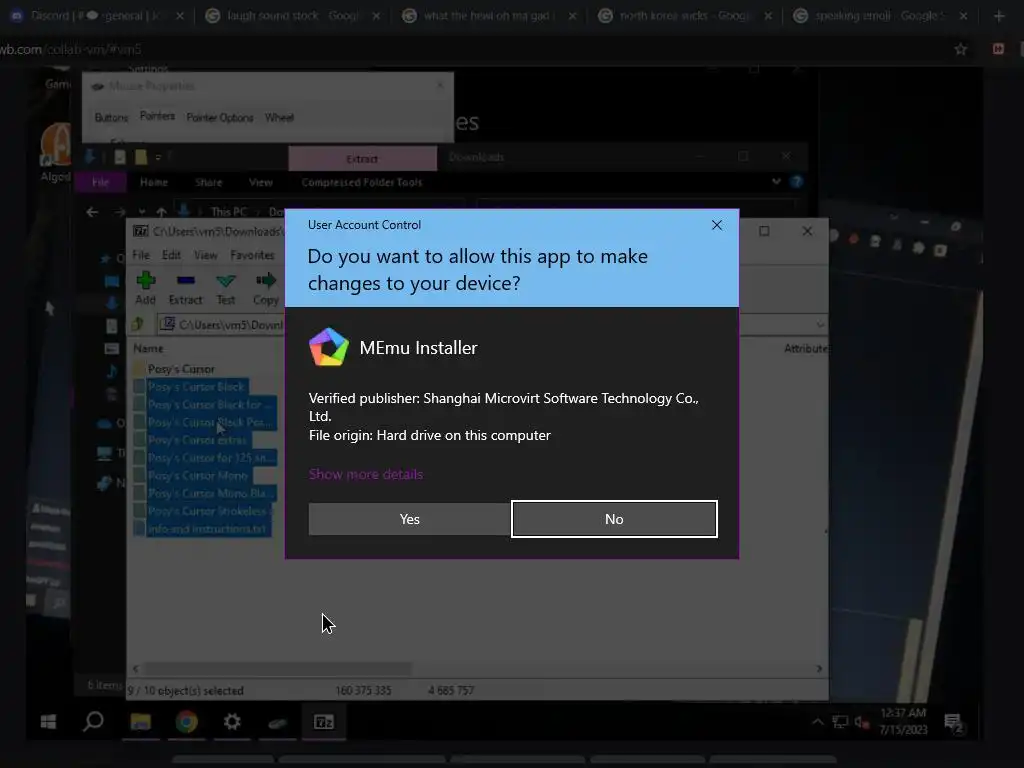Expand the 7-Zip address bar dropdown arrow

click(x=820, y=325)
